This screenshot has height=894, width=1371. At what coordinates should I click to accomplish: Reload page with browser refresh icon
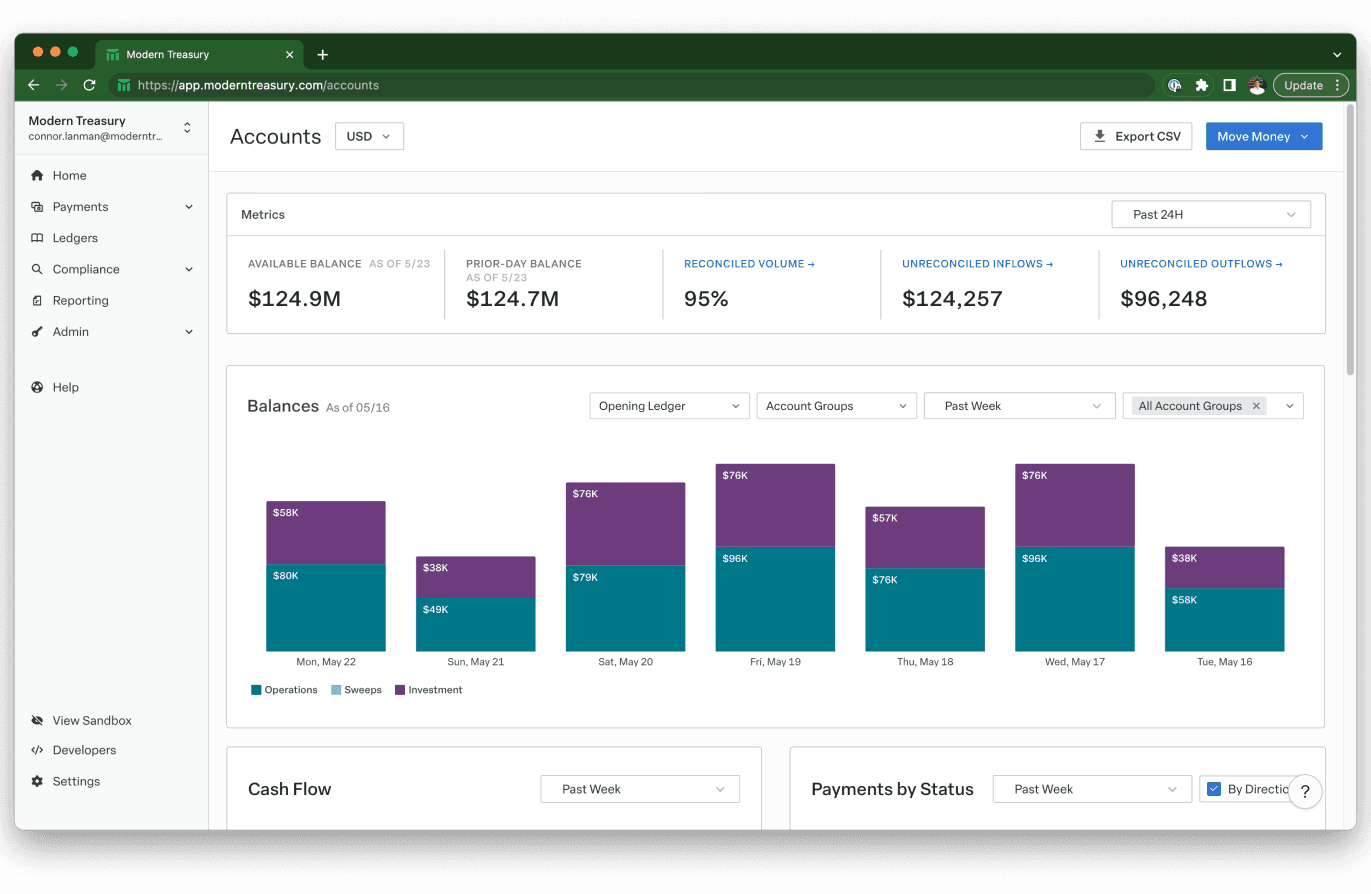coord(90,86)
